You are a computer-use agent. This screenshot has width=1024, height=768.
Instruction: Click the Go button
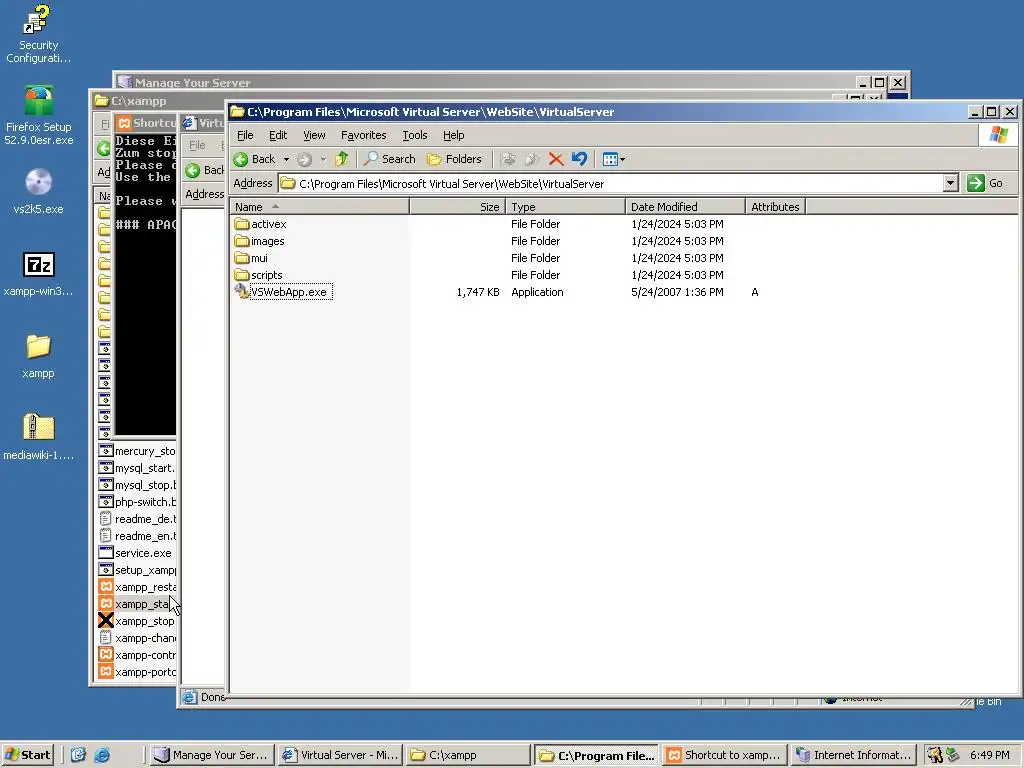(986, 184)
